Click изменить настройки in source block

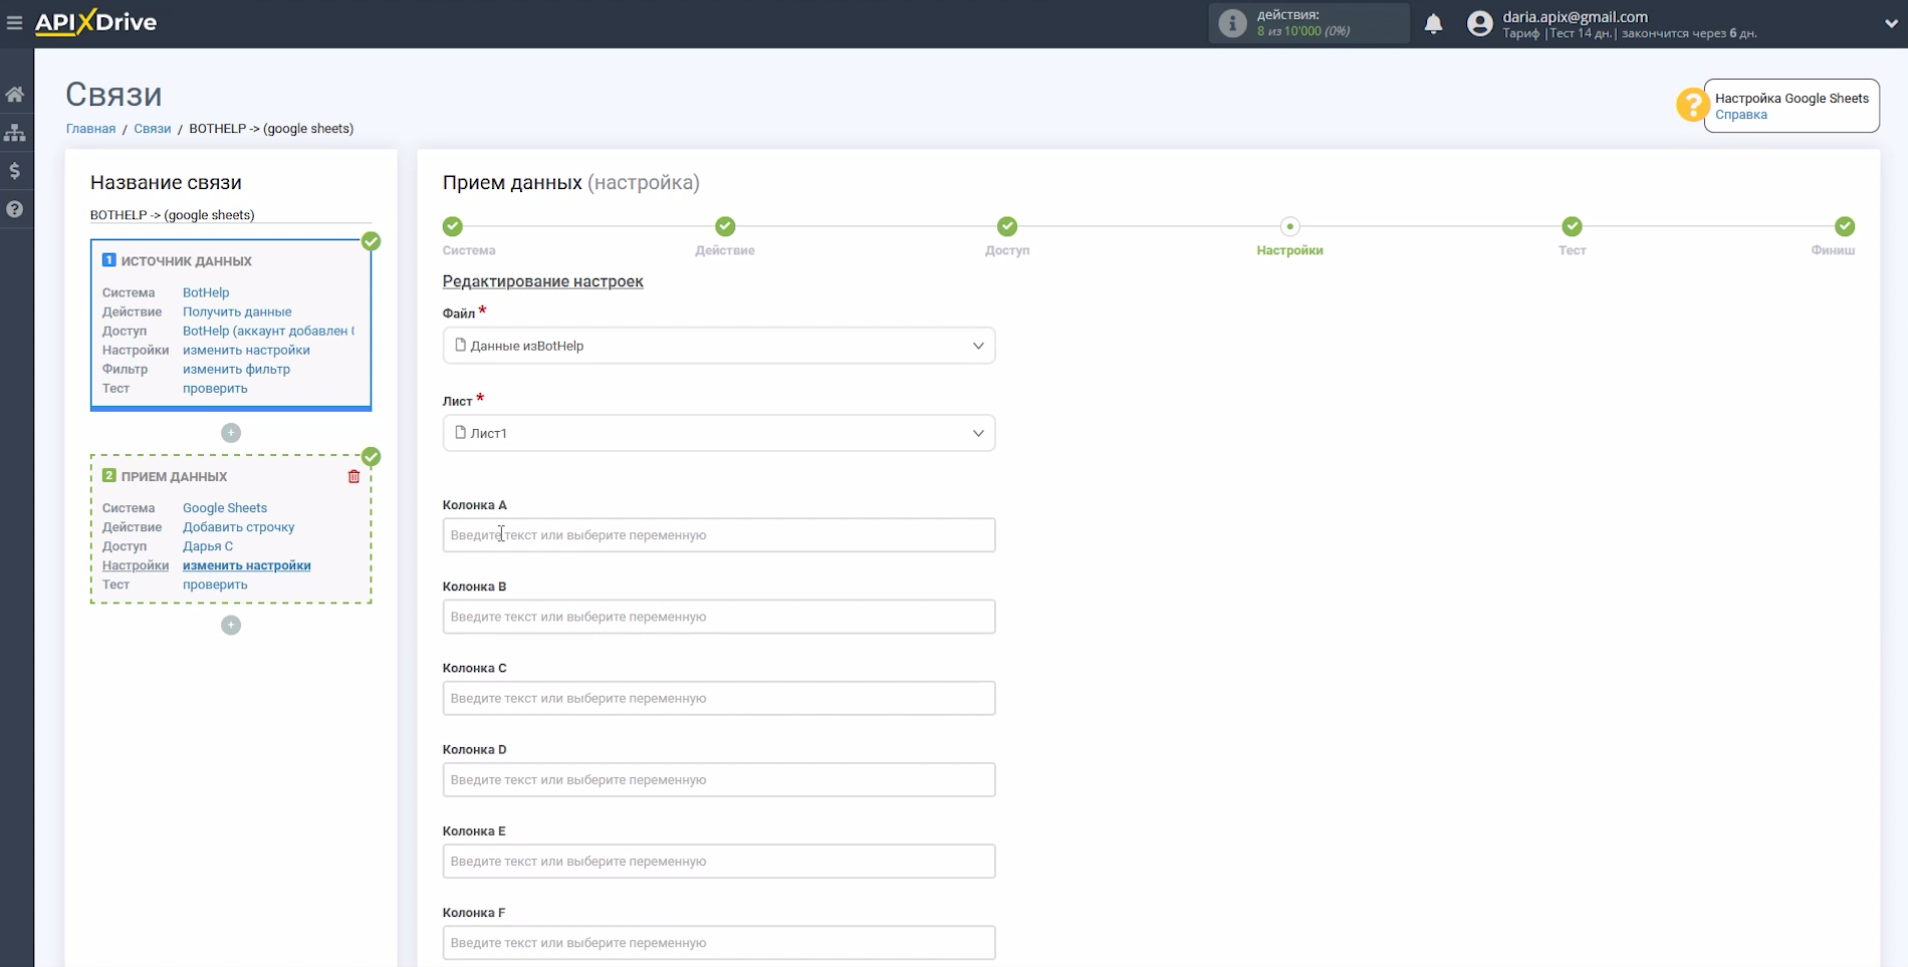246,350
